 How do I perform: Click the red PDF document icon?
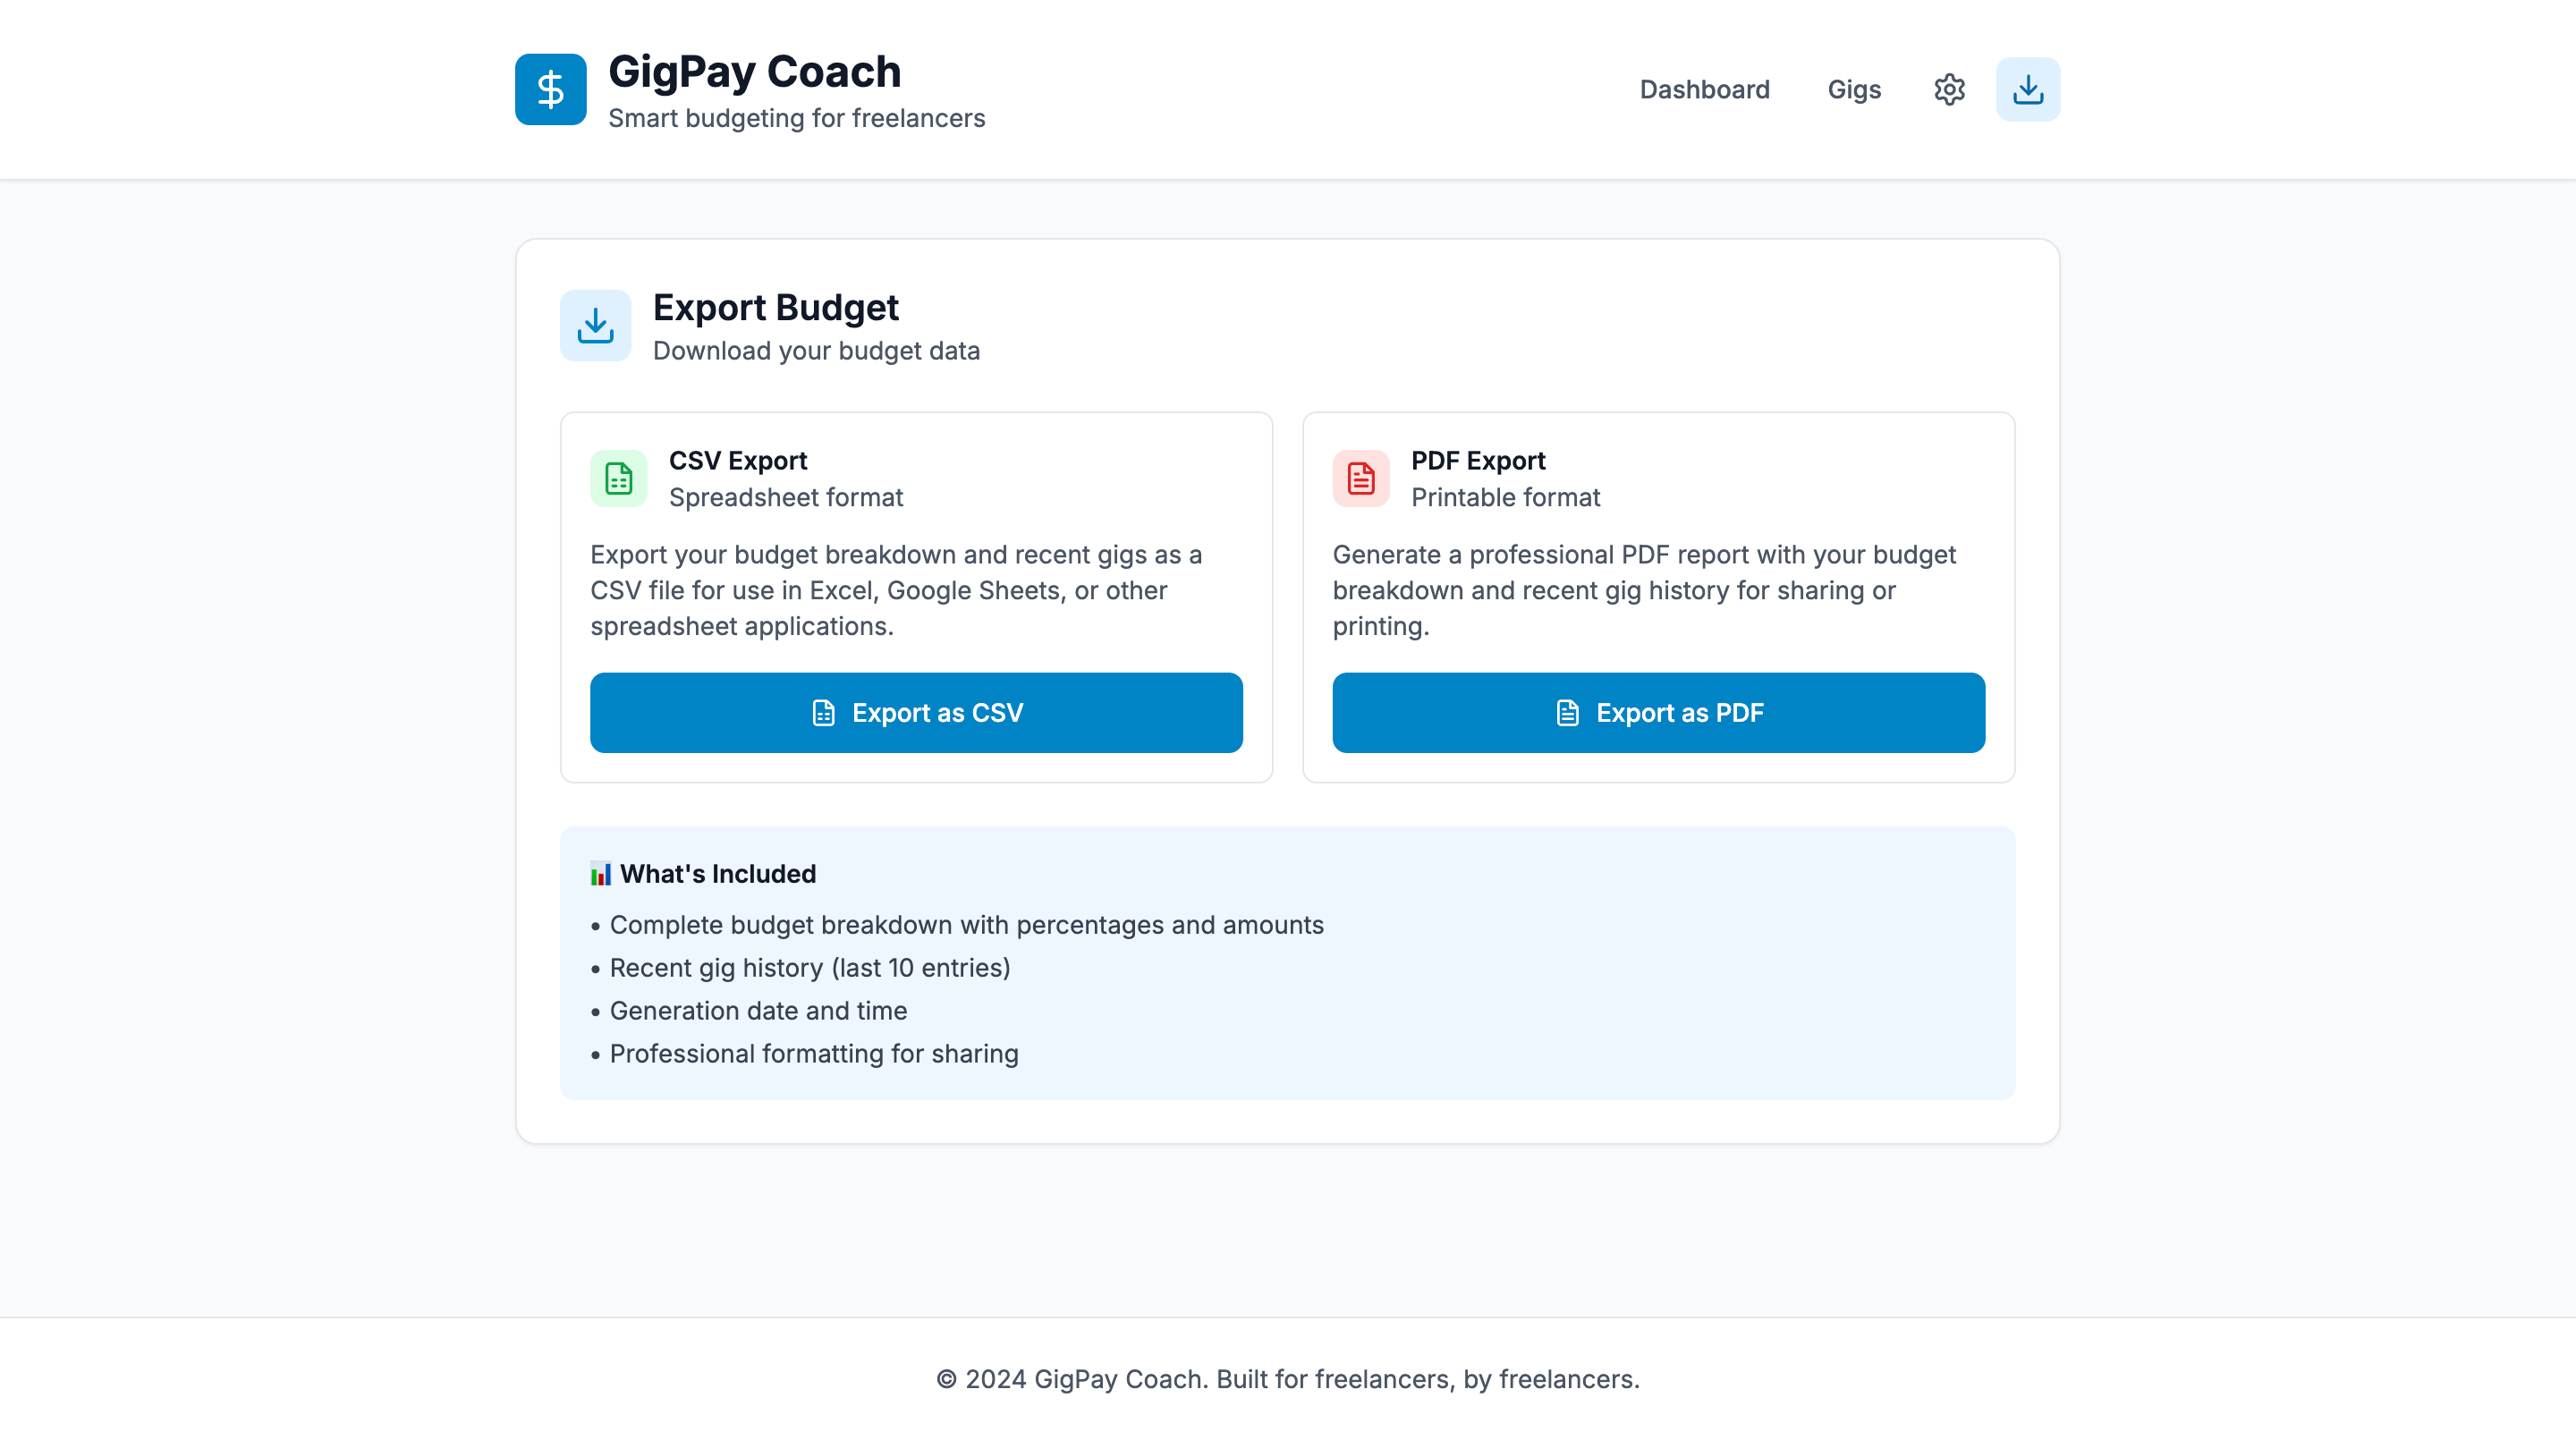pyautogui.click(x=1360, y=478)
